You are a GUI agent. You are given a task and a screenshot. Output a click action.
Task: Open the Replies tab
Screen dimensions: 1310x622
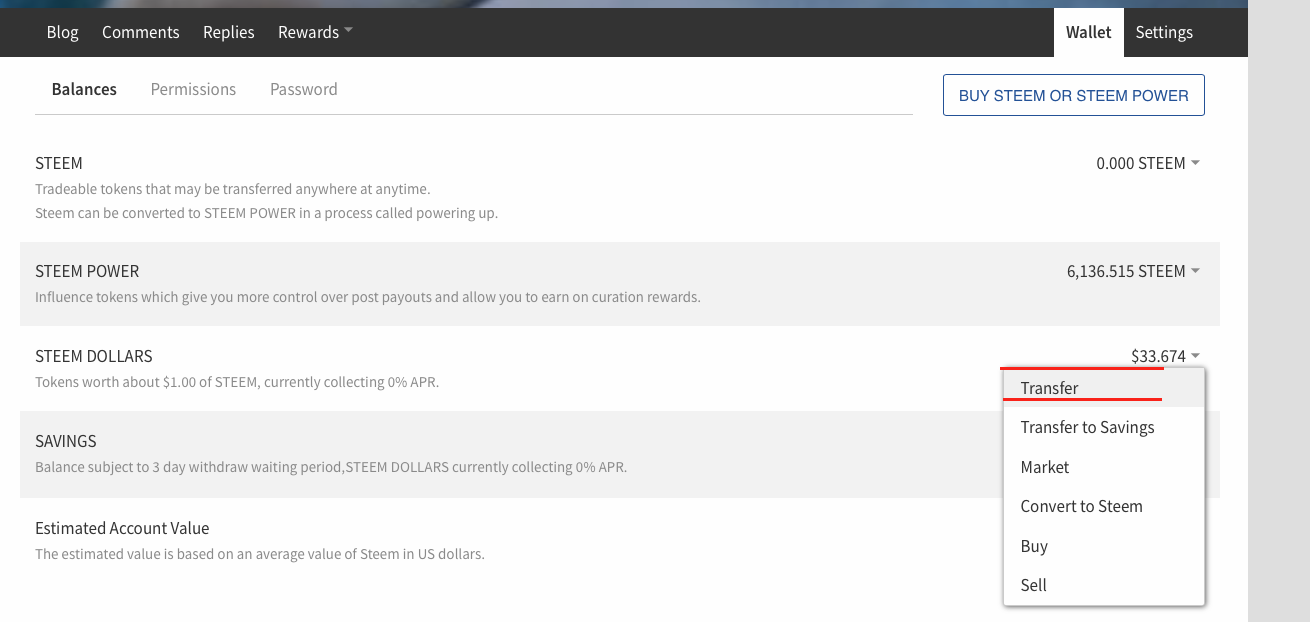[228, 32]
